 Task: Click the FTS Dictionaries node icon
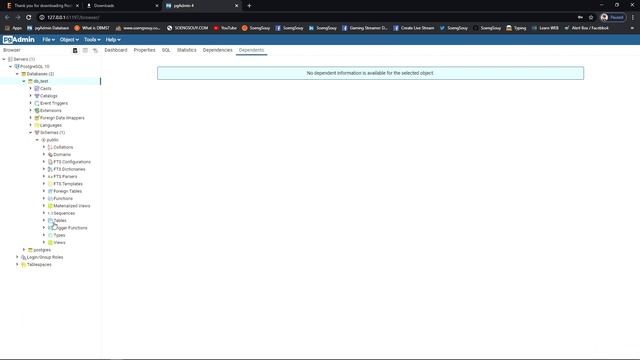pos(50,169)
